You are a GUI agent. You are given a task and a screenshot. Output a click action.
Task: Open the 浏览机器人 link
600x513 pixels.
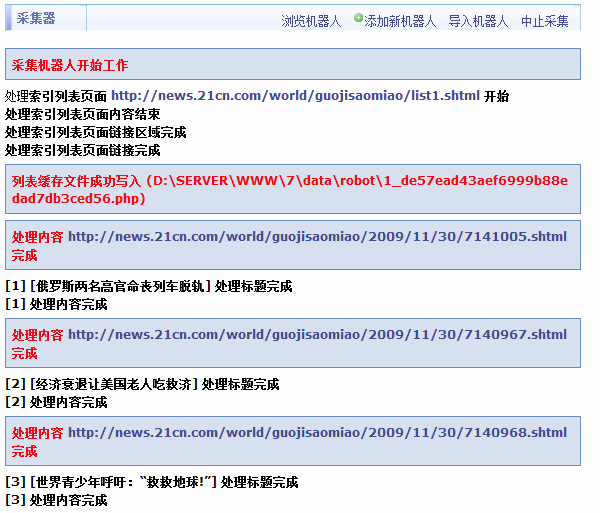(x=311, y=21)
